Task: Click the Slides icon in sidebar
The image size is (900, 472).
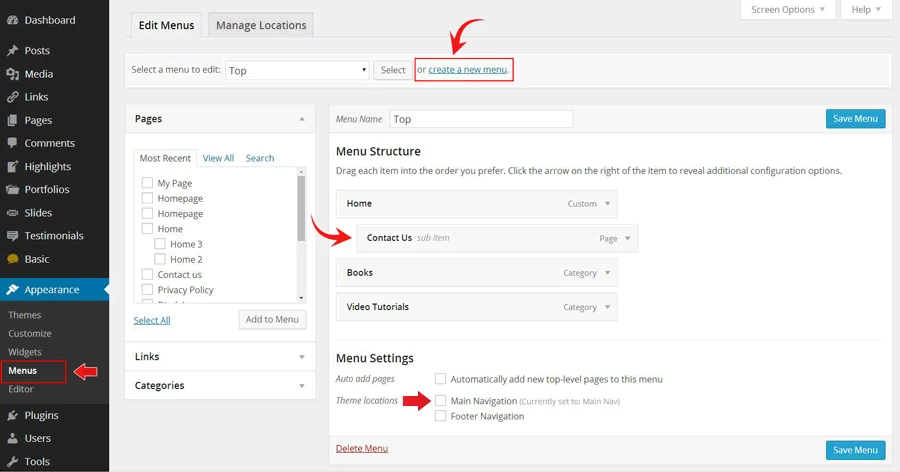Action: point(12,213)
